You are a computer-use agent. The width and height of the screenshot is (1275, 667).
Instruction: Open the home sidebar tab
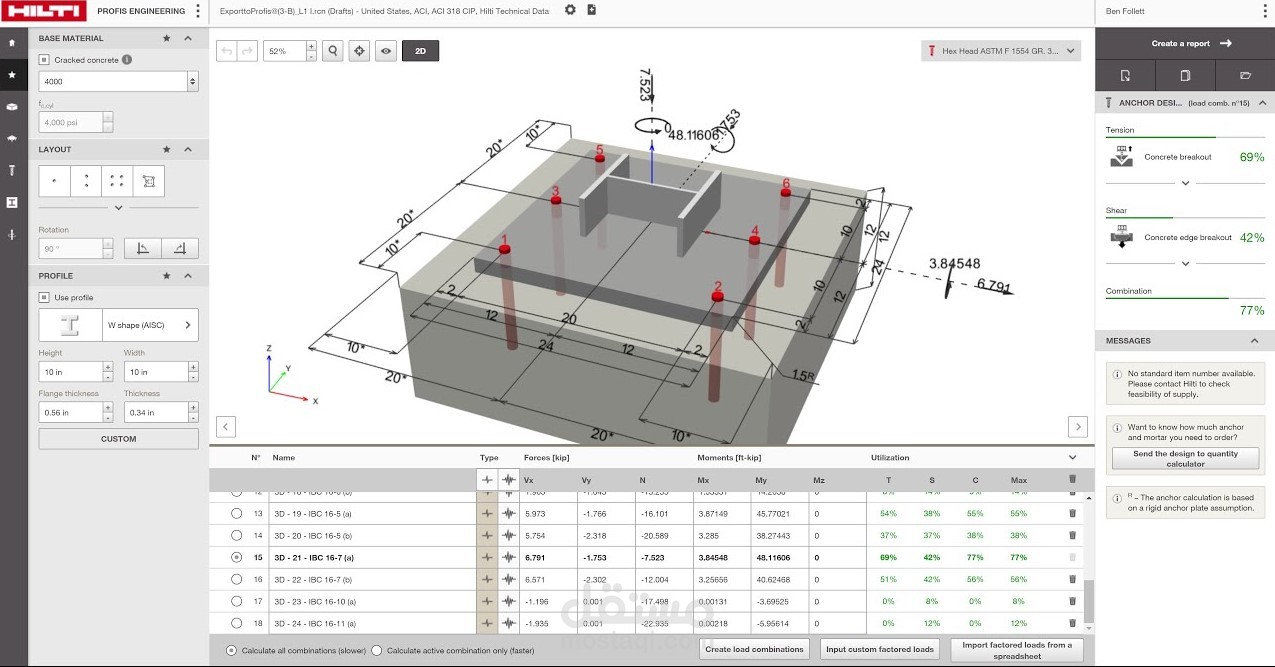pyautogui.click(x=12, y=43)
